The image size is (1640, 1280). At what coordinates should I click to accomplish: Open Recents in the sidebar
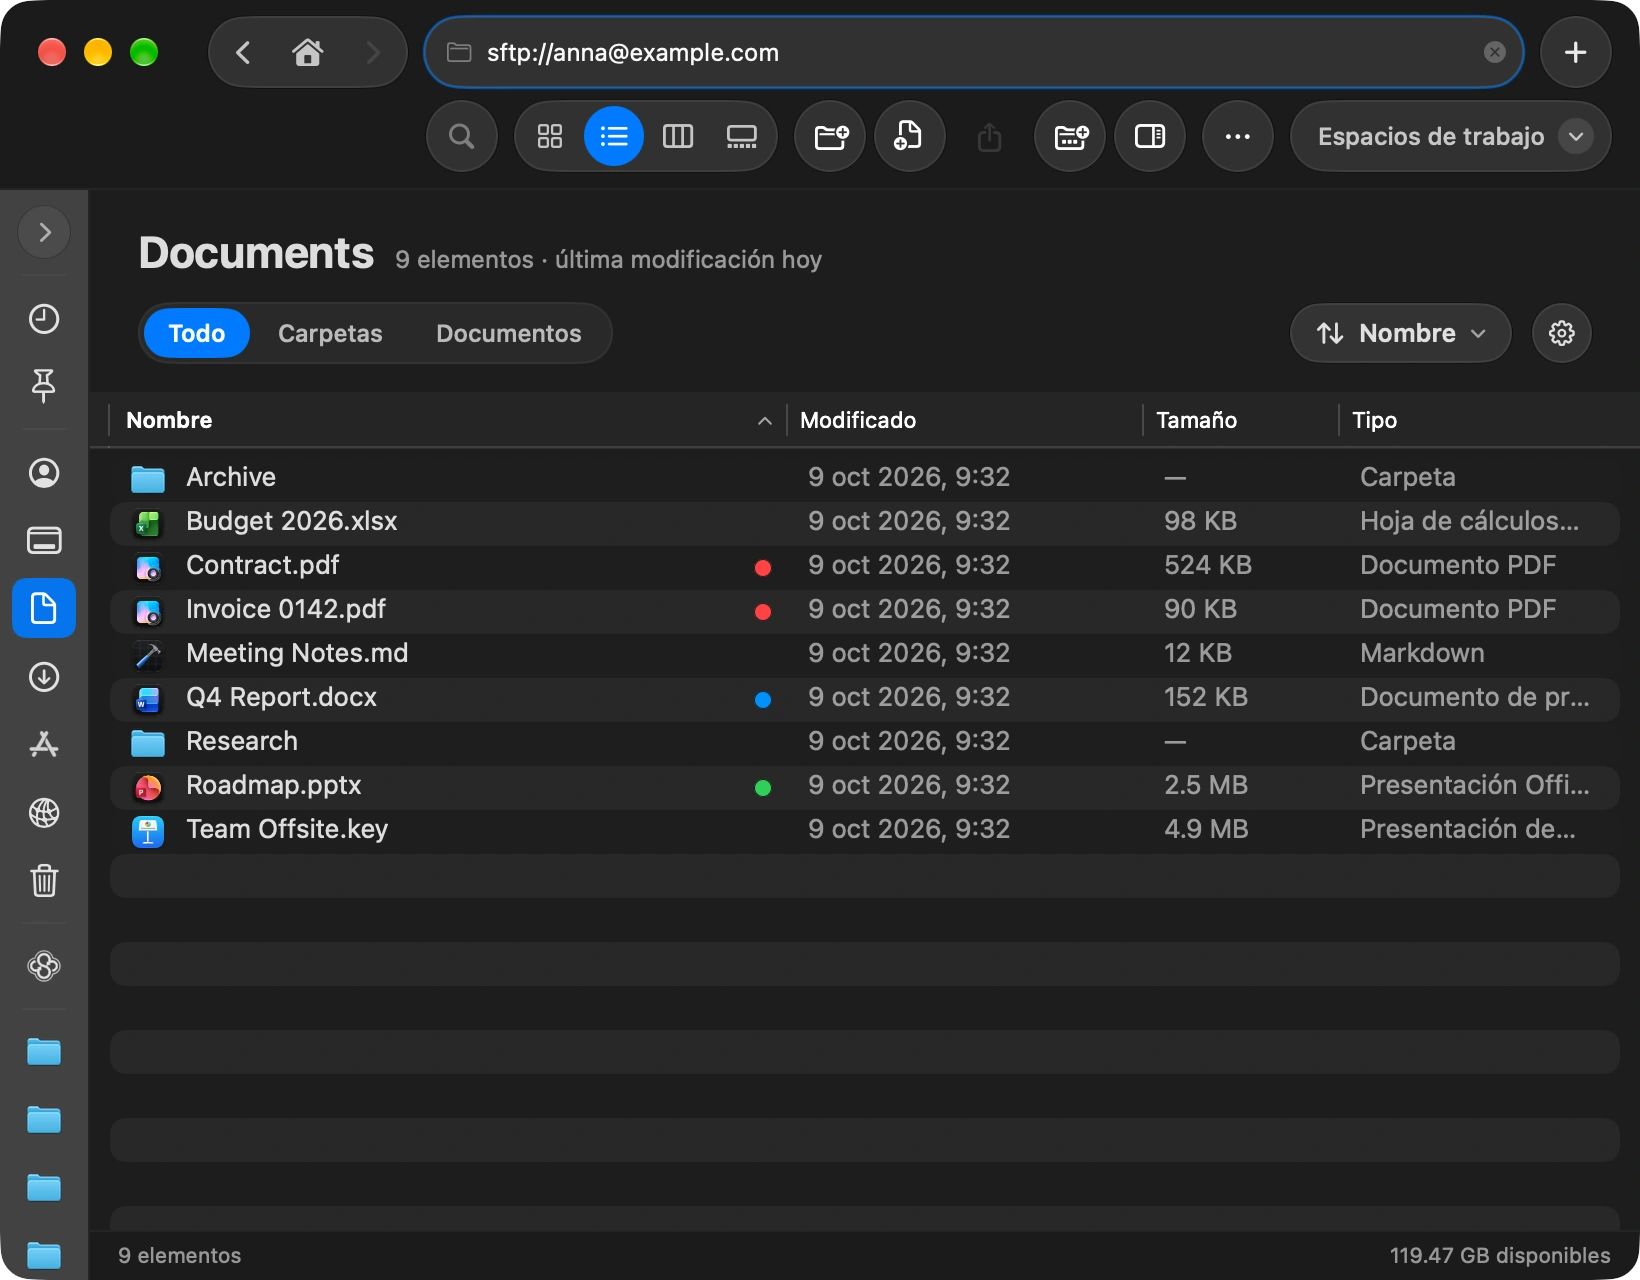(x=44, y=319)
